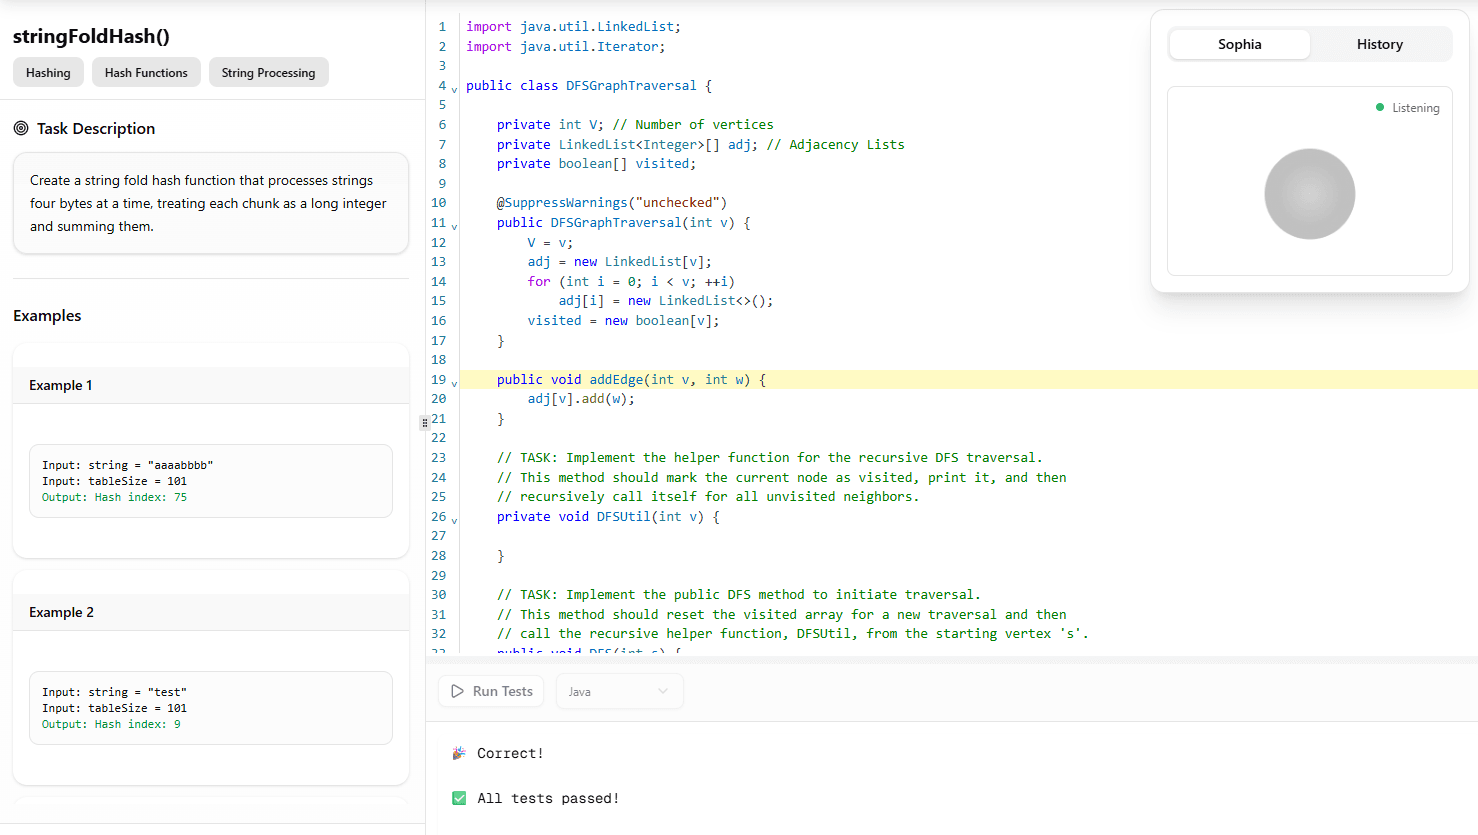1478x835 pixels.
Task: Click the Hash Functions tag
Action: (x=146, y=72)
